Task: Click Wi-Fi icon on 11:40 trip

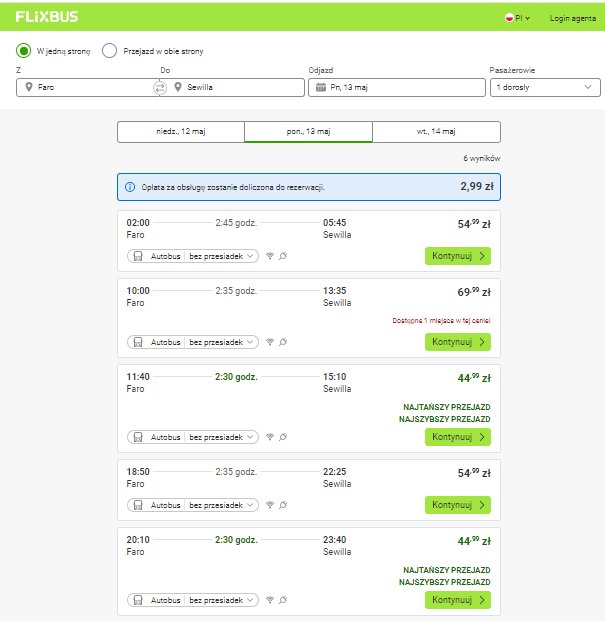Action: click(x=270, y=437)
